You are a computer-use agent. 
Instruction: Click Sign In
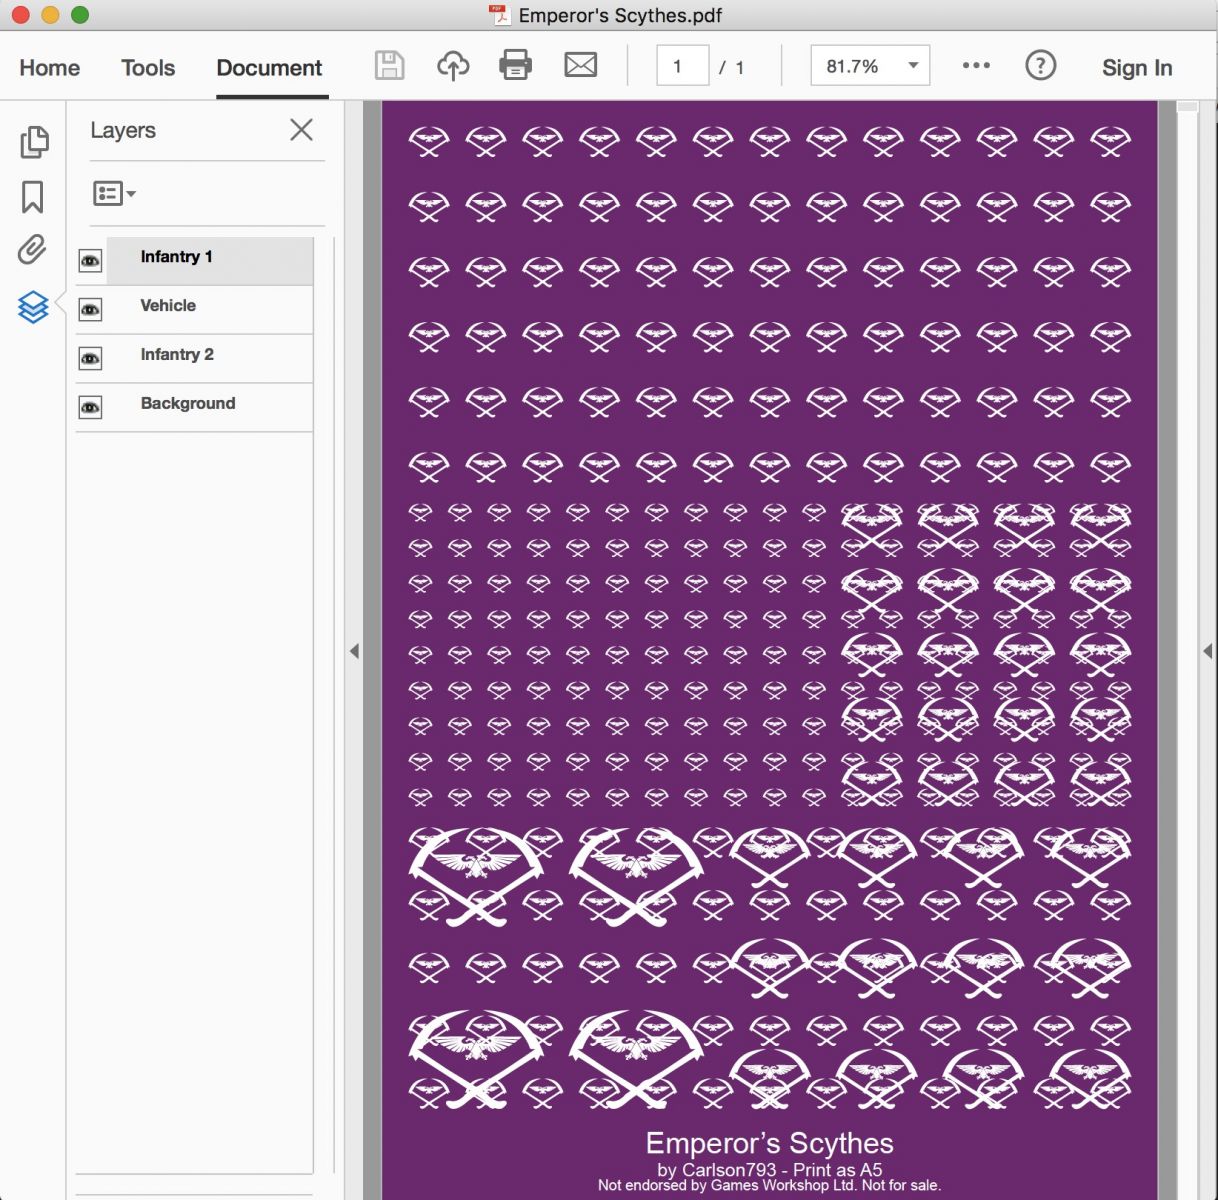(x=1137, y=68)
